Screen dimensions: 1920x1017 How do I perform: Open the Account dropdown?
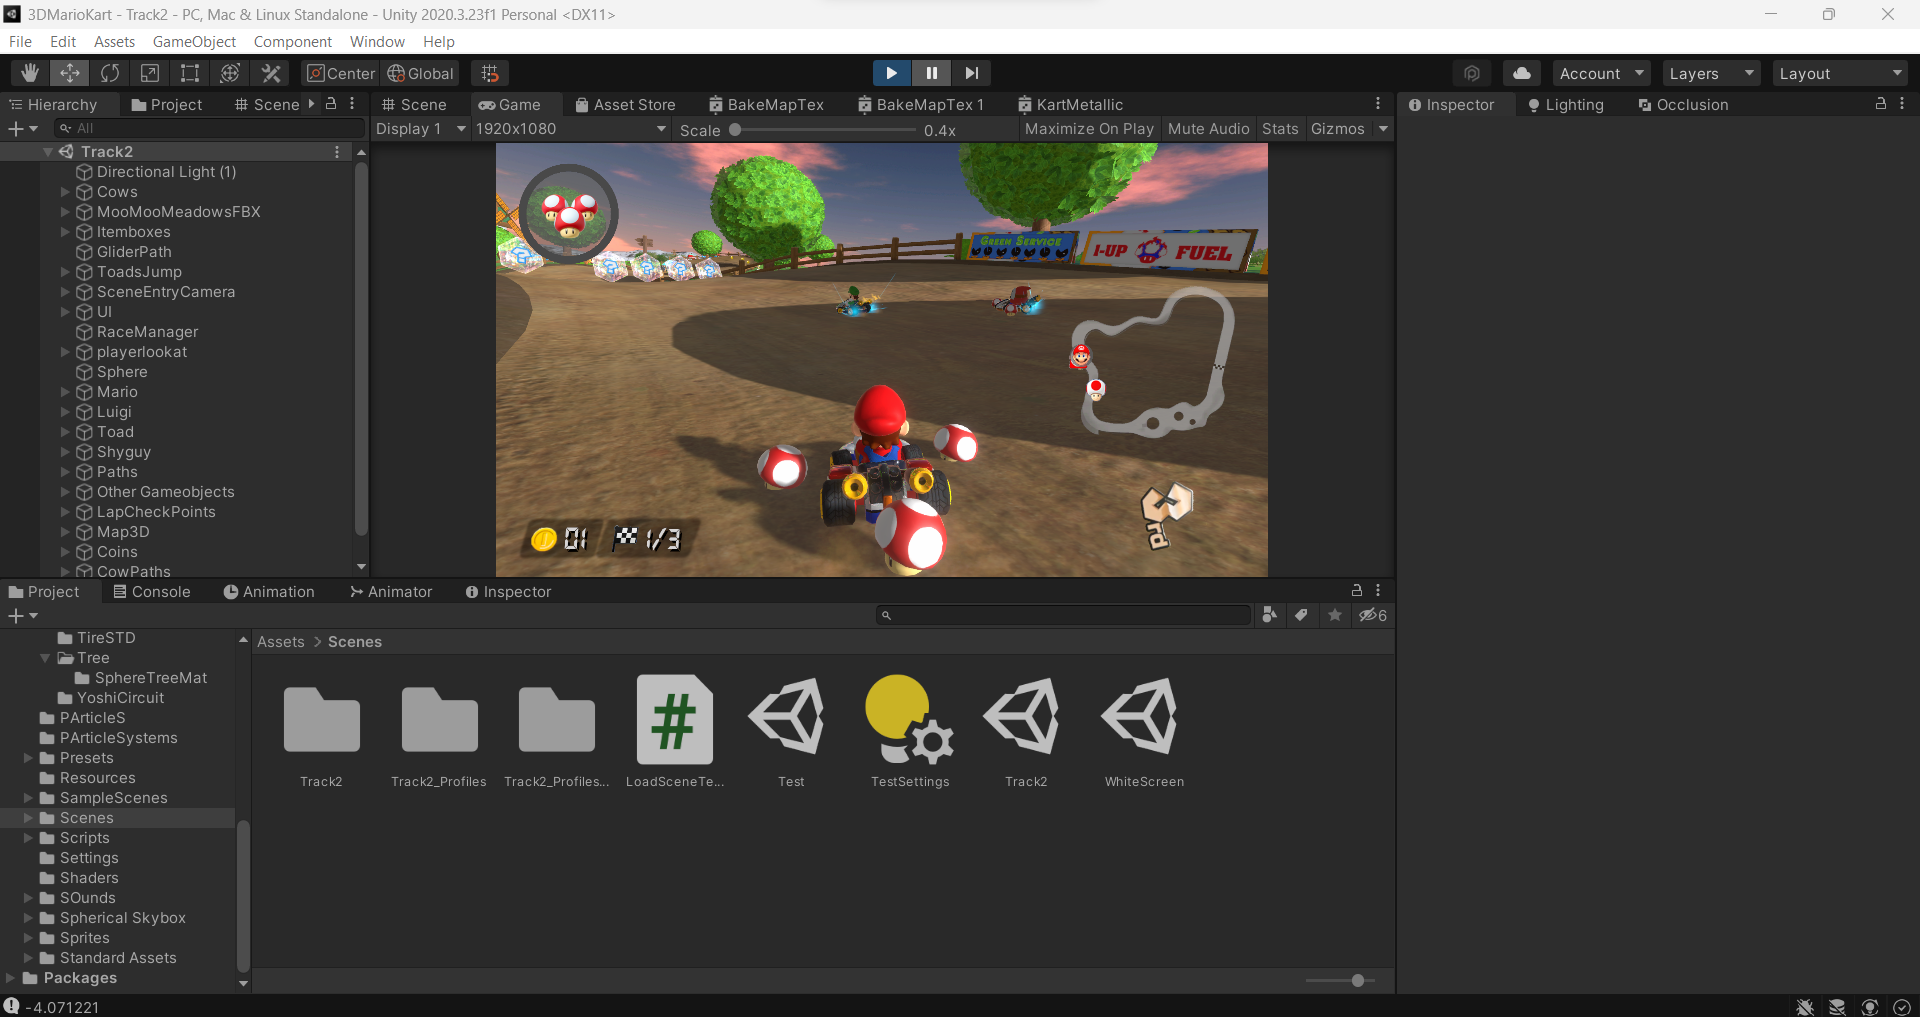(x=1601, y=73)
